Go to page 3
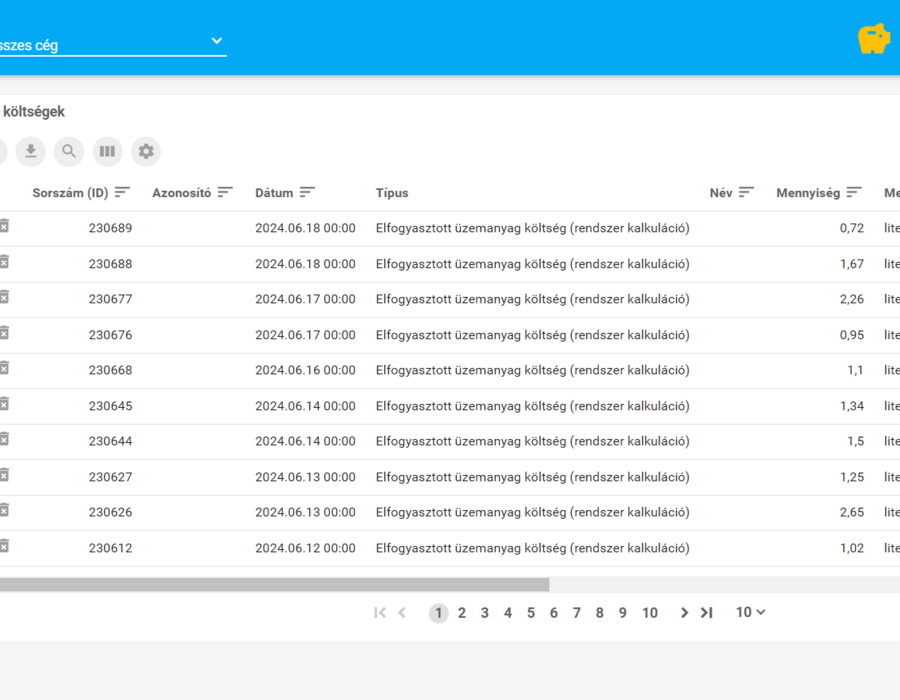Screen dimensions: 900x700 484,613
